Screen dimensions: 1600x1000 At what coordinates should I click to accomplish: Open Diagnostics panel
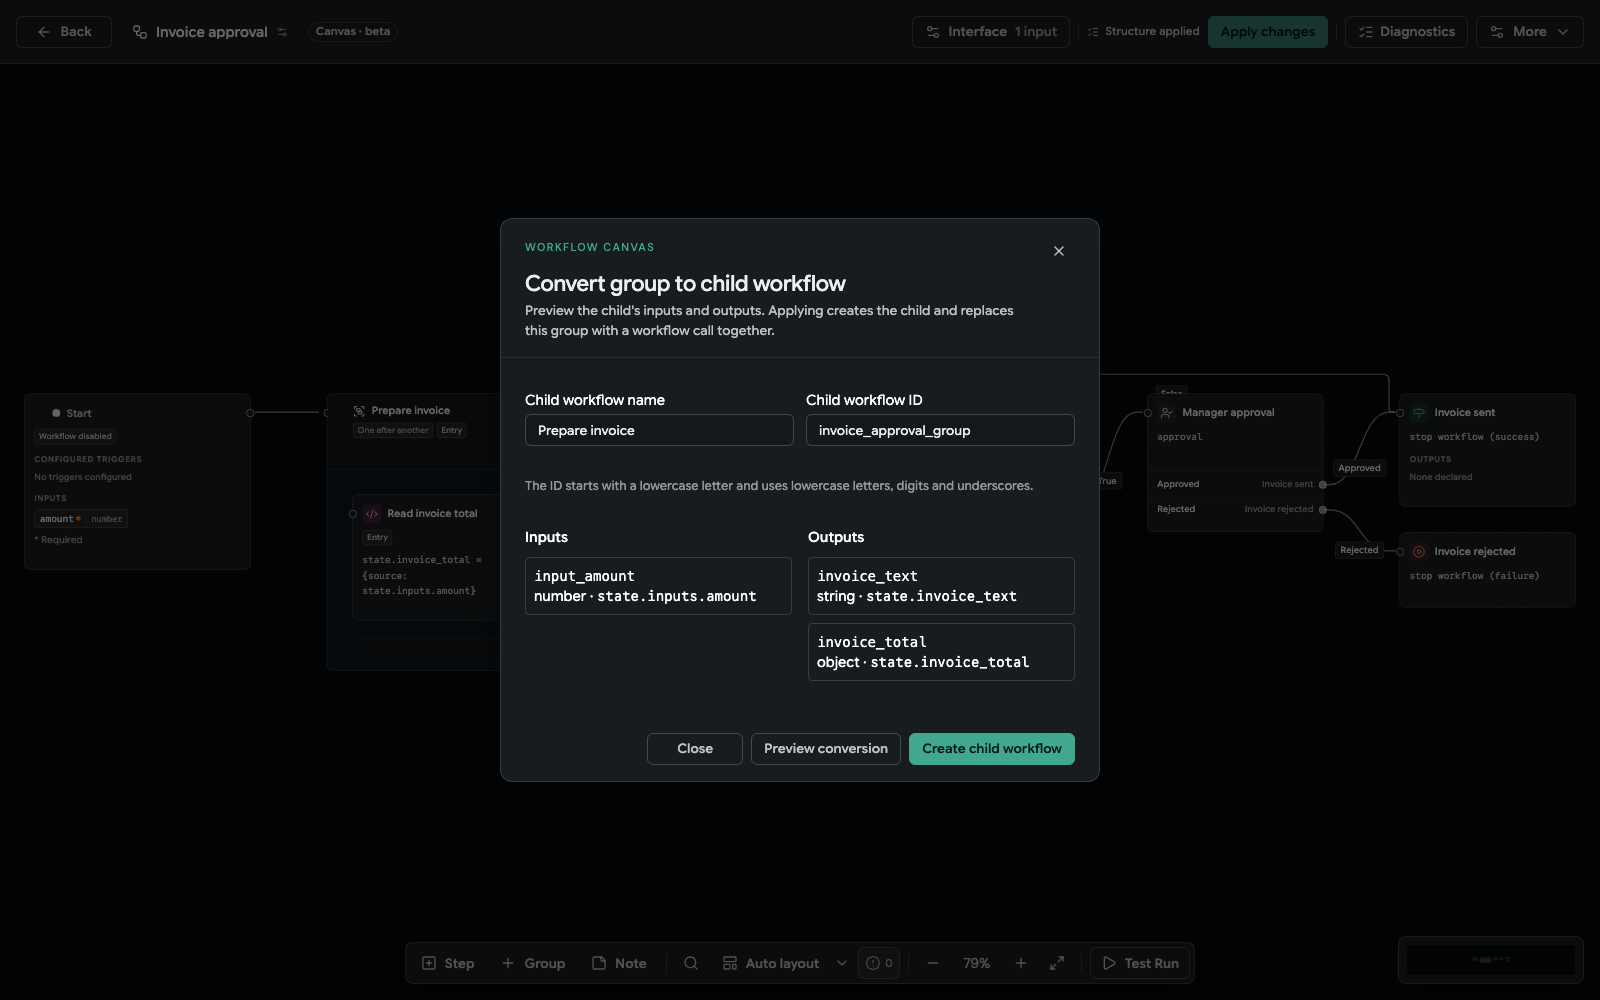1406,32
